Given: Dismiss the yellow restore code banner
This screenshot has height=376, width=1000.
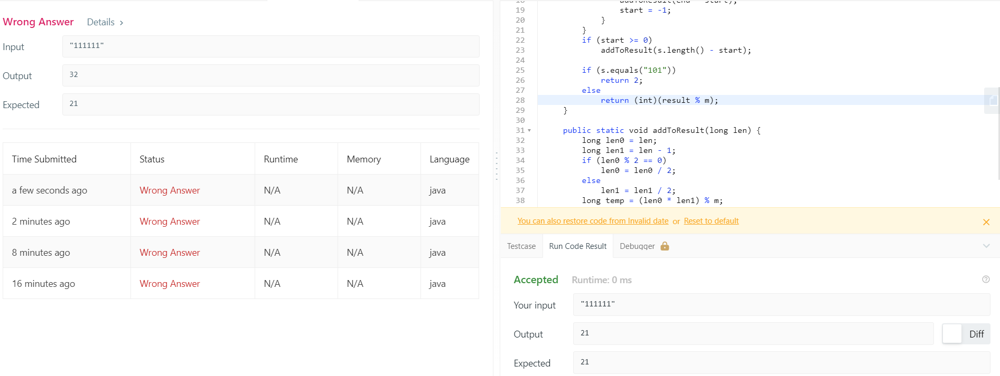Looking at the screenshot, I should pyautogui.click(x=986, y=222).
